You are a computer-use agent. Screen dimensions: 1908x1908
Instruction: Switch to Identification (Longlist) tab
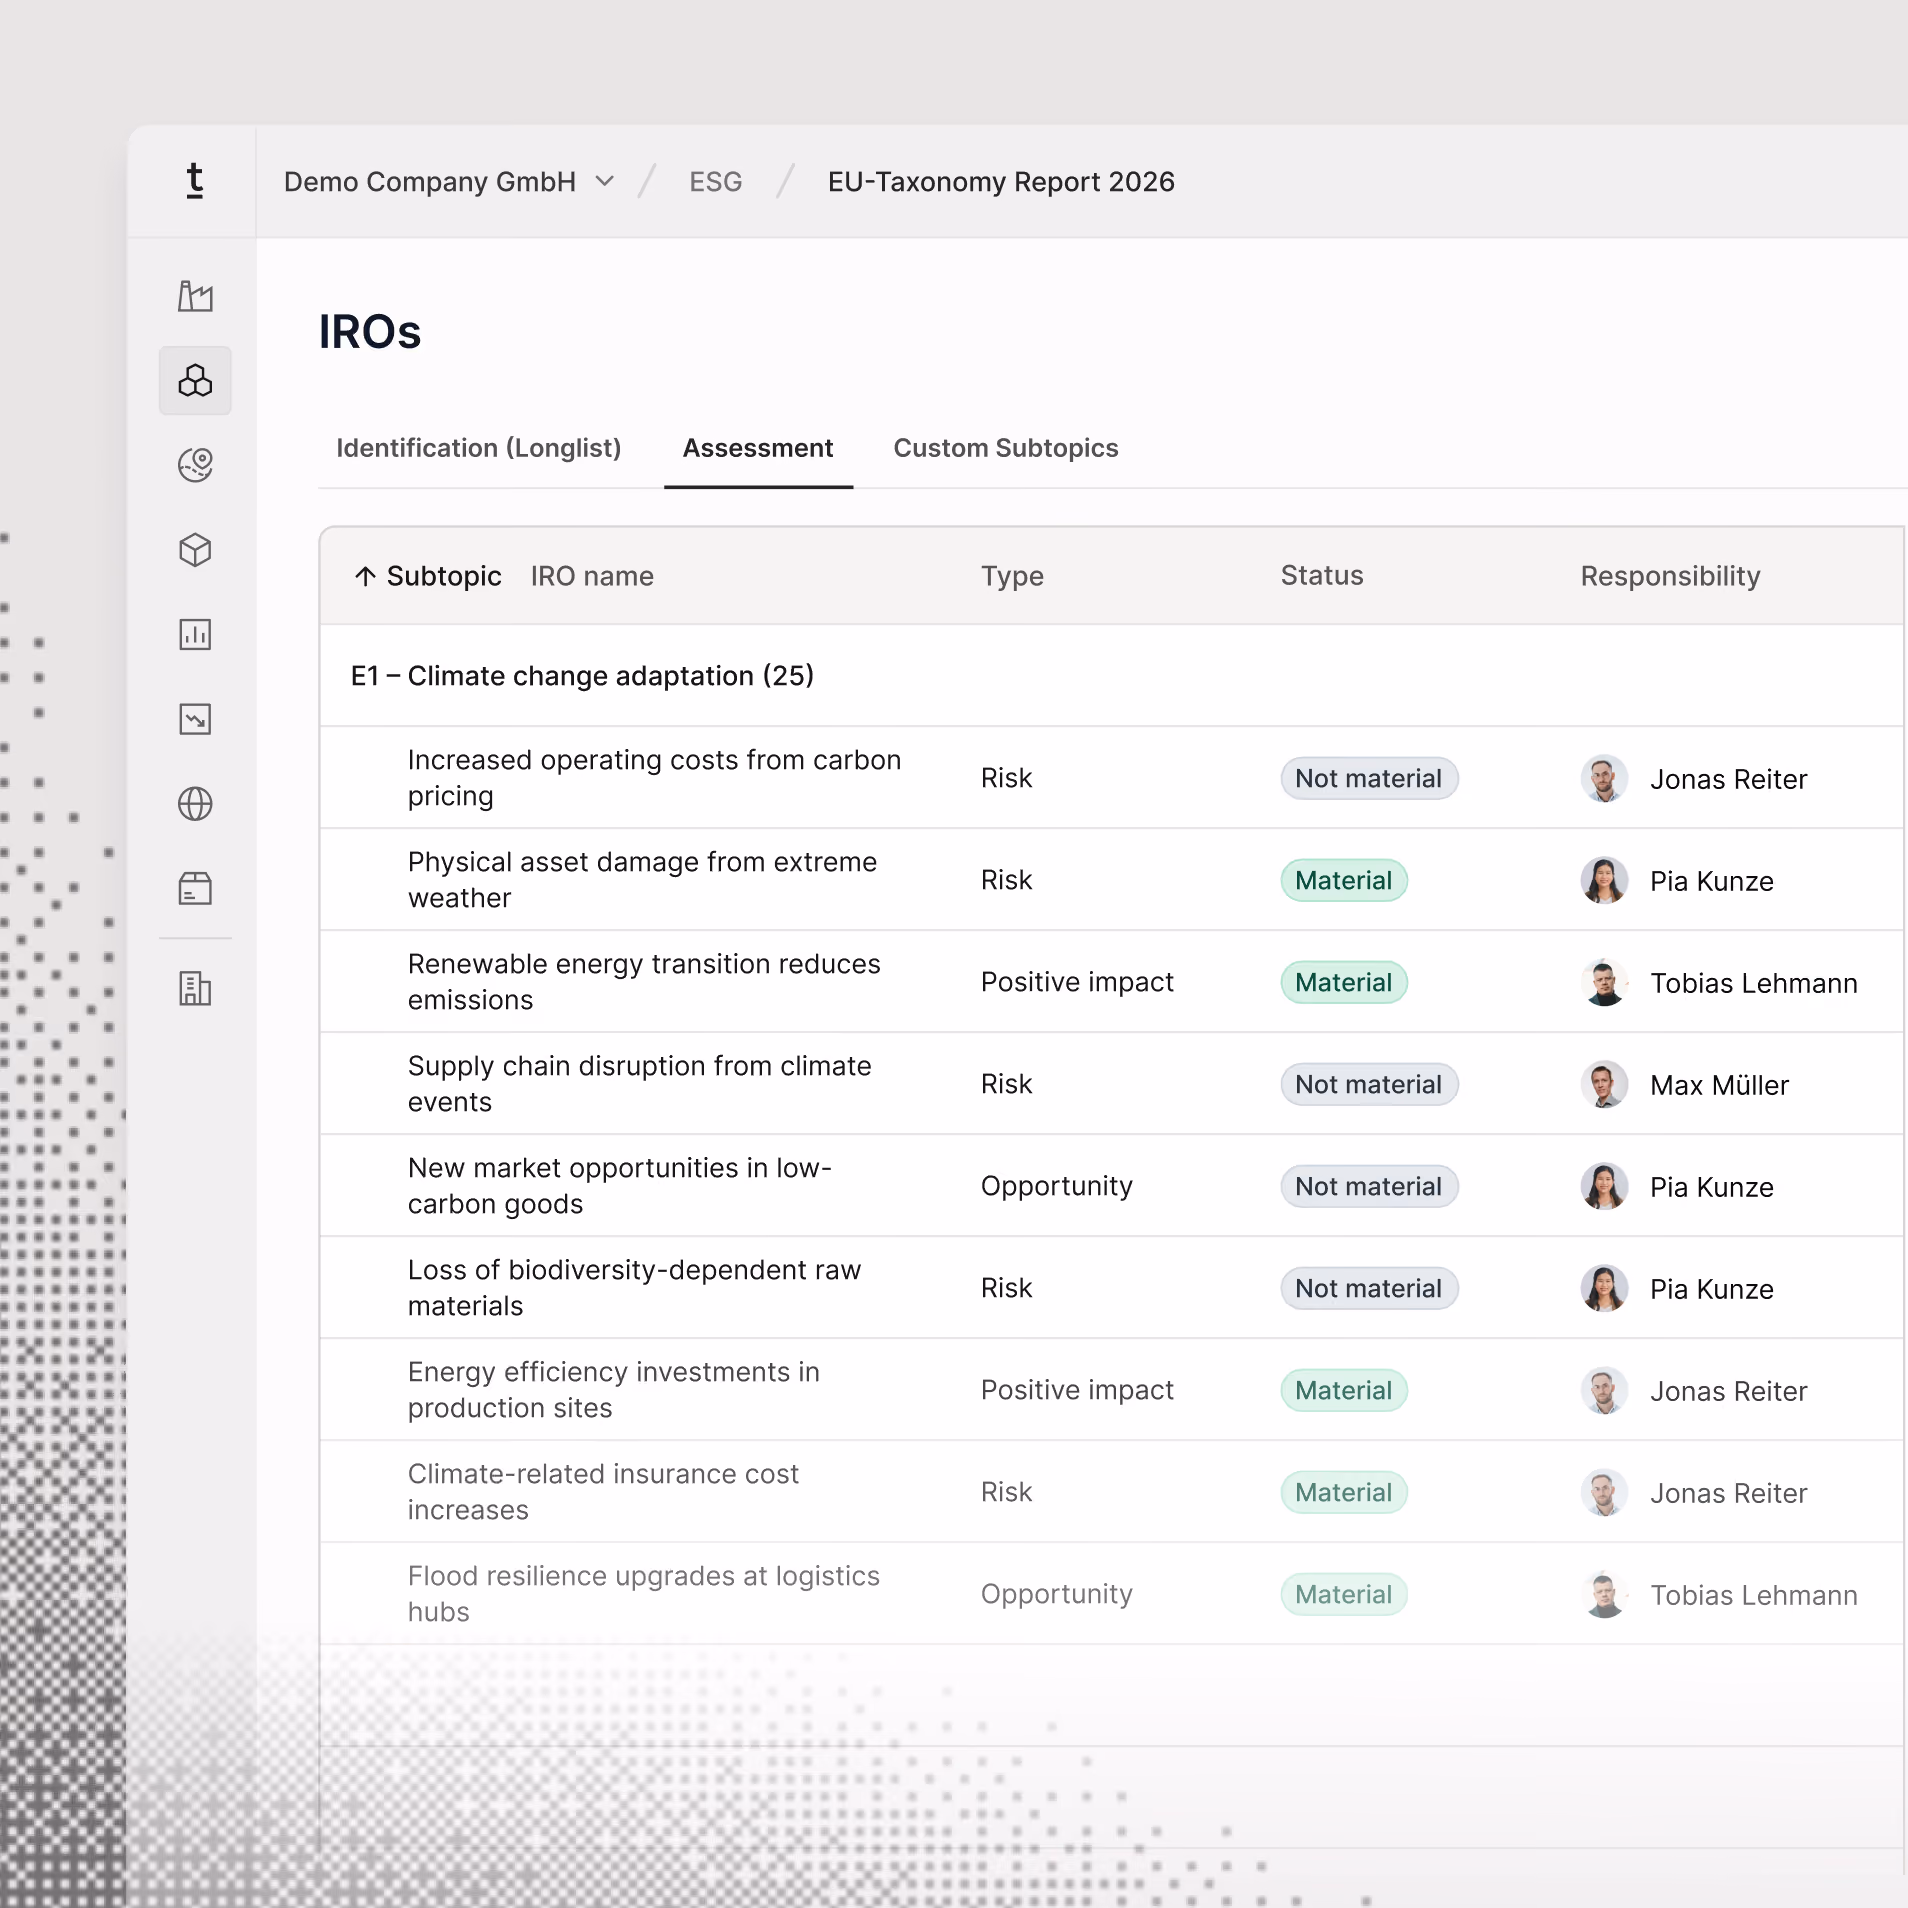tap(478, 448)
